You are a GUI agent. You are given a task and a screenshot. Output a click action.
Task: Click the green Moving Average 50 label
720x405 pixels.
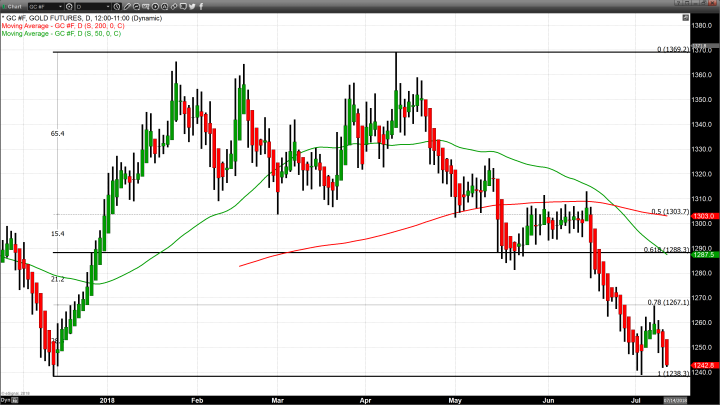[x=60, y=34]
